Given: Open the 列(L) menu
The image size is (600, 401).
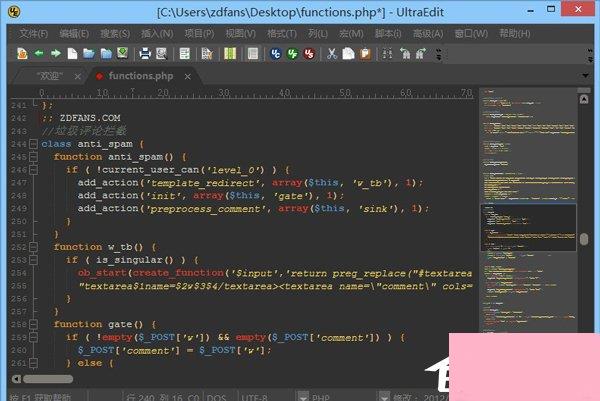Looking at the screenshot, I should 318,34.
